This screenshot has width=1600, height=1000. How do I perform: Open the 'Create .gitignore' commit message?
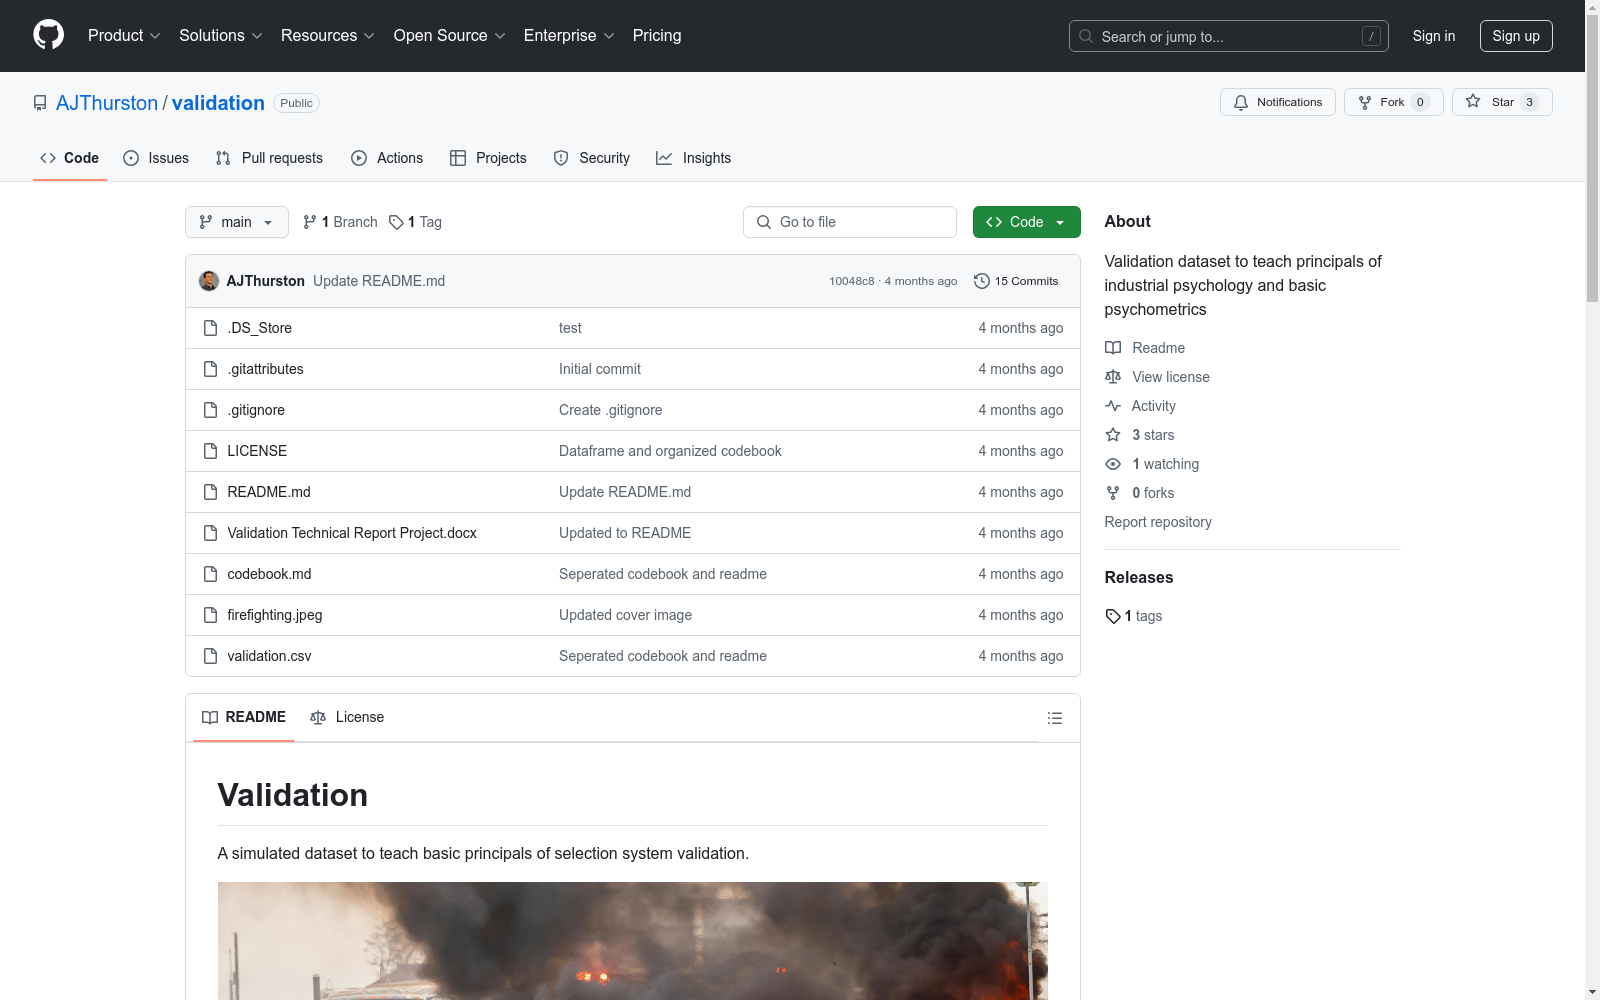(610, 410)
